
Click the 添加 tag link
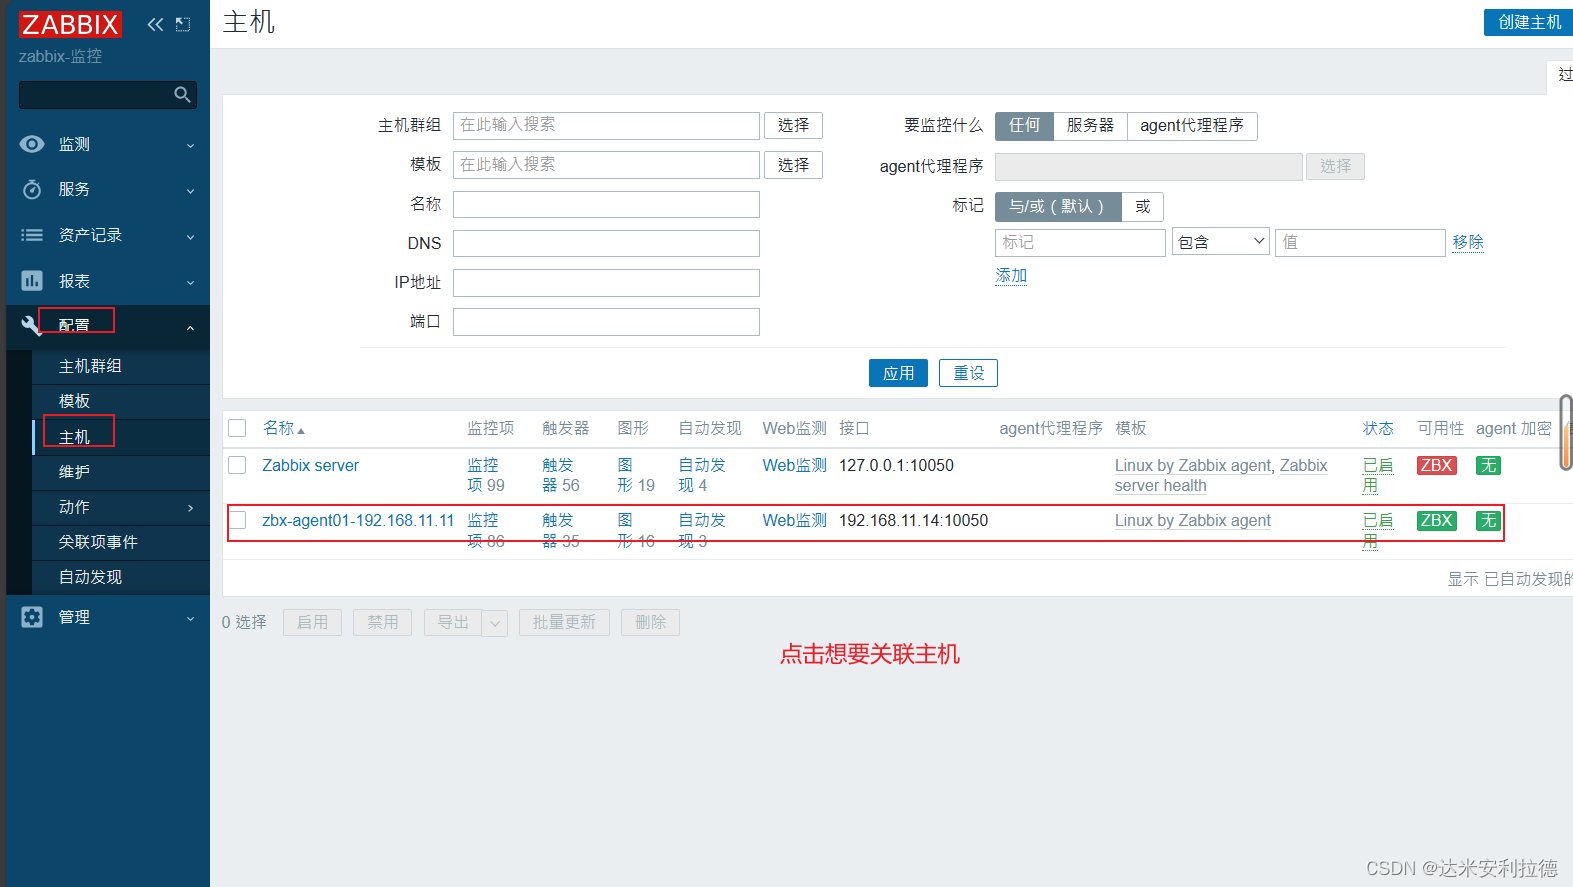1011,275
